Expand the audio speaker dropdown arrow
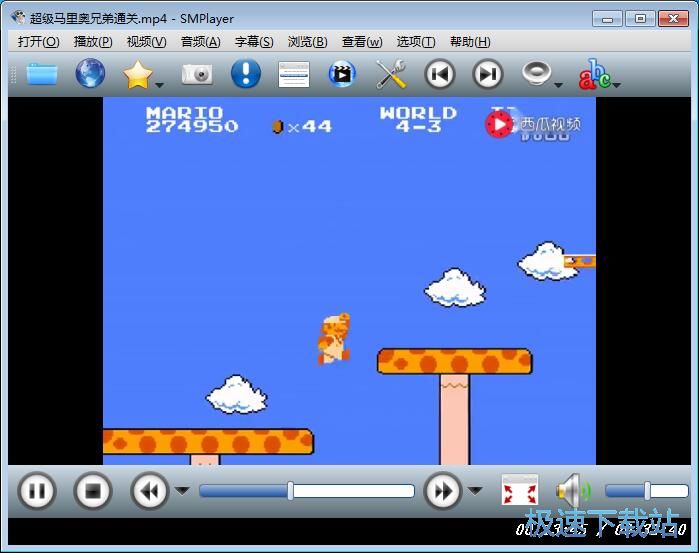This screenshot has height=553, width=699. tap(559, 84)
